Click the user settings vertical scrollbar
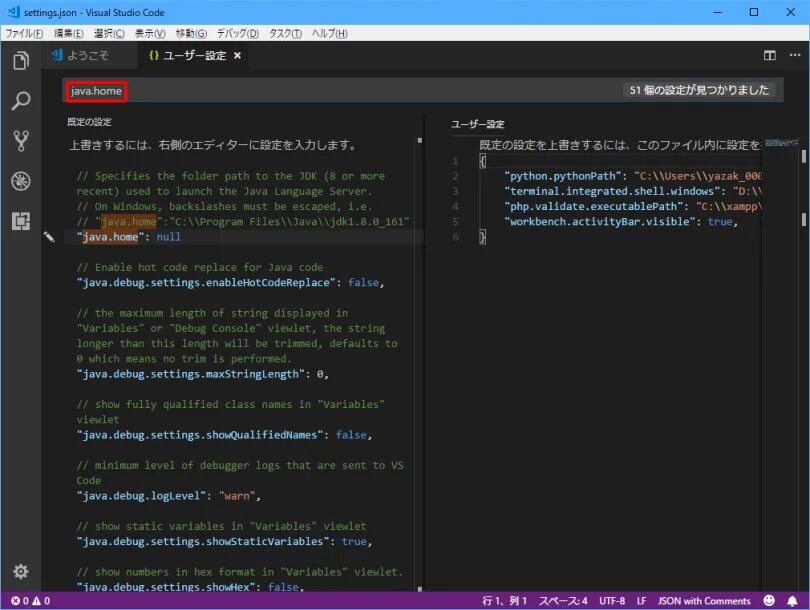Viewport: 810px width, 610px height. click(804, 364)
